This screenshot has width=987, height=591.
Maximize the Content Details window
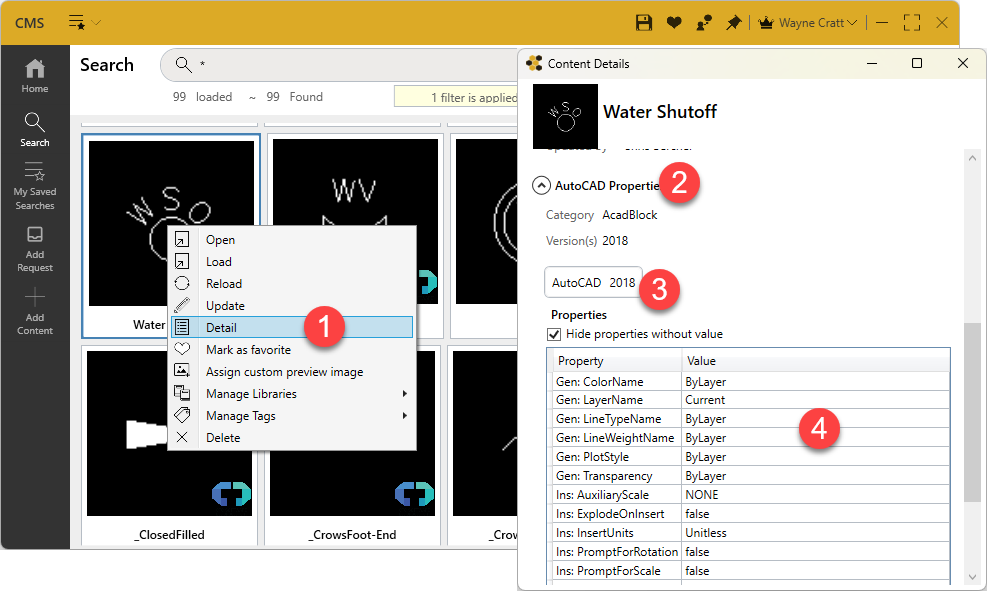(x=917, y=64)
